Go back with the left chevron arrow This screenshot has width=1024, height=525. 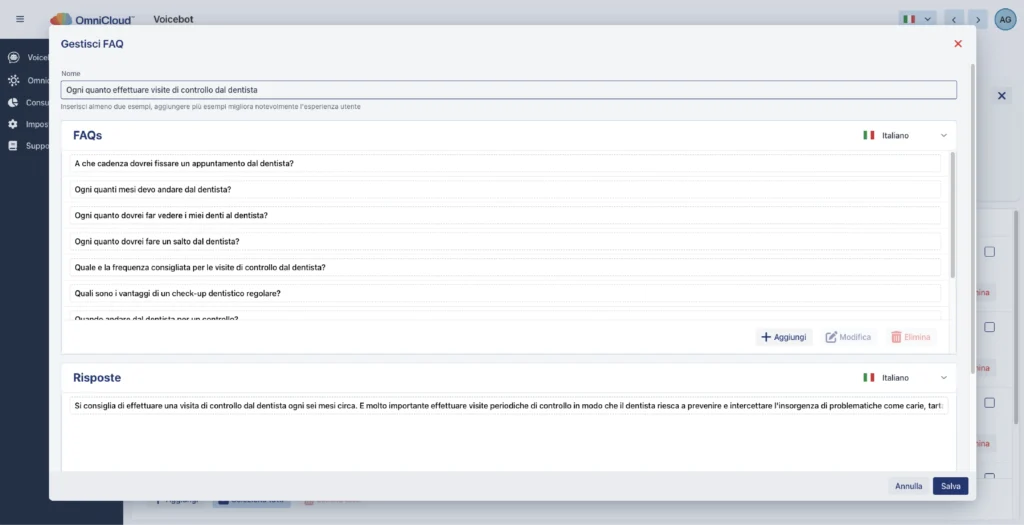[955, 19]
